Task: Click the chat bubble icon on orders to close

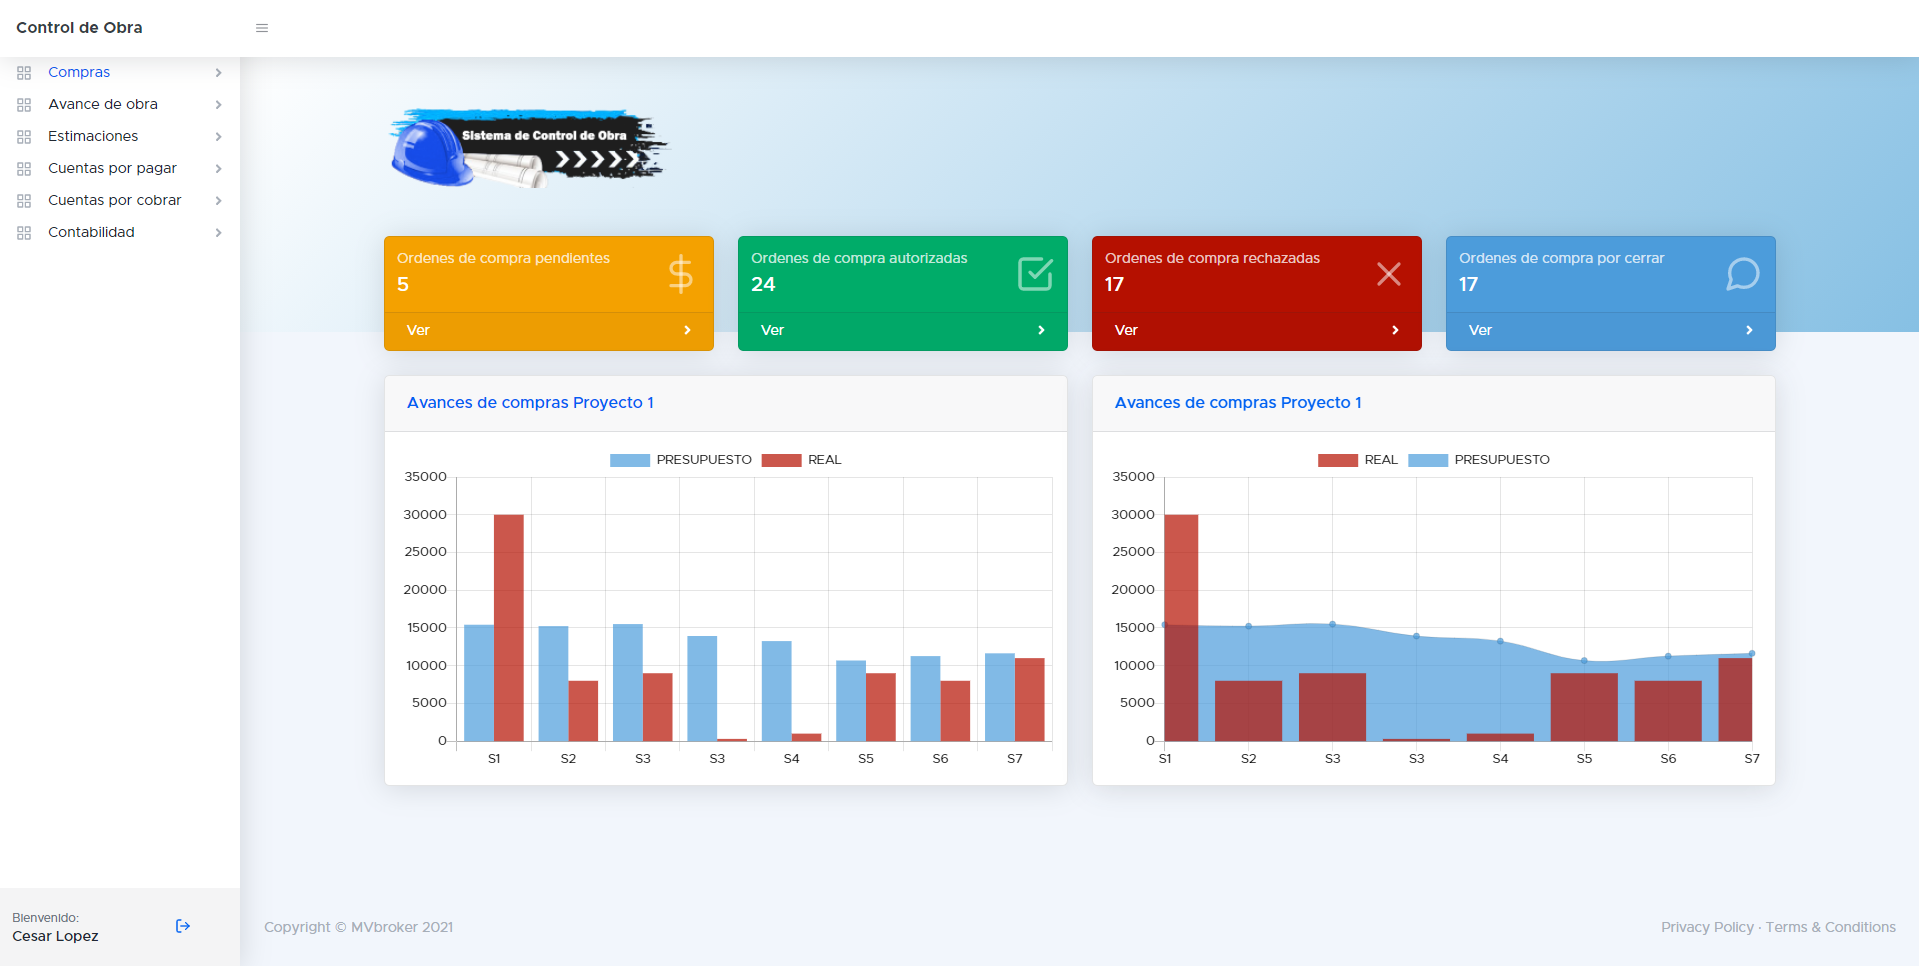Action: tap(1742, 274)
